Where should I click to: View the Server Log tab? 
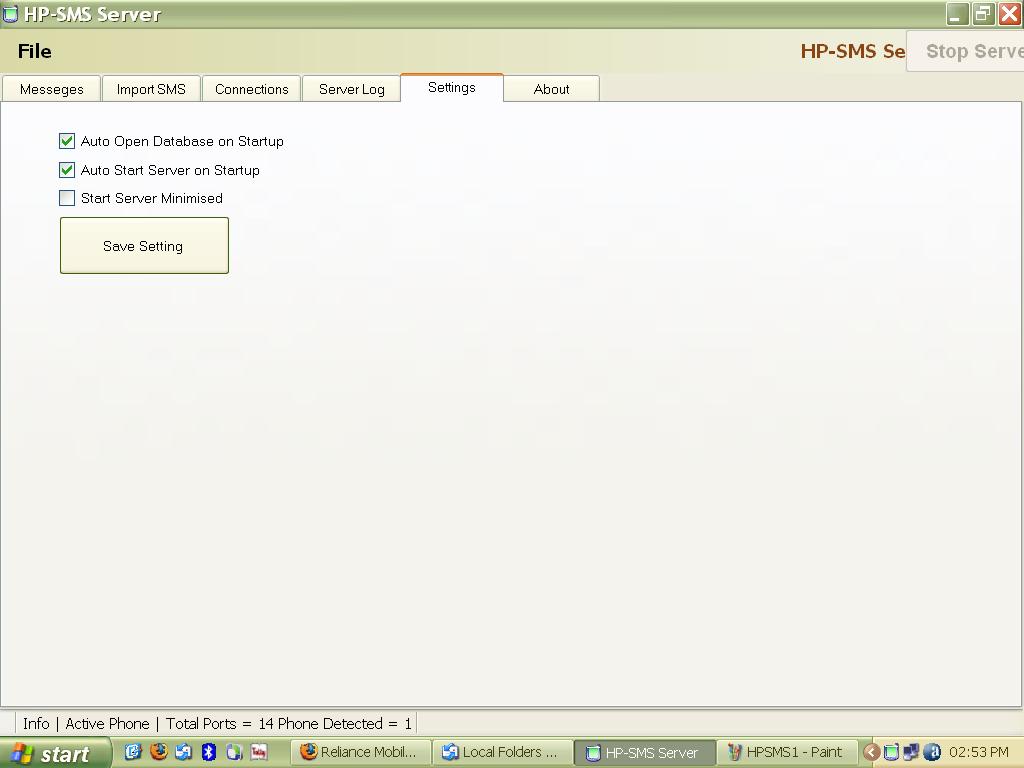(351, 89)
